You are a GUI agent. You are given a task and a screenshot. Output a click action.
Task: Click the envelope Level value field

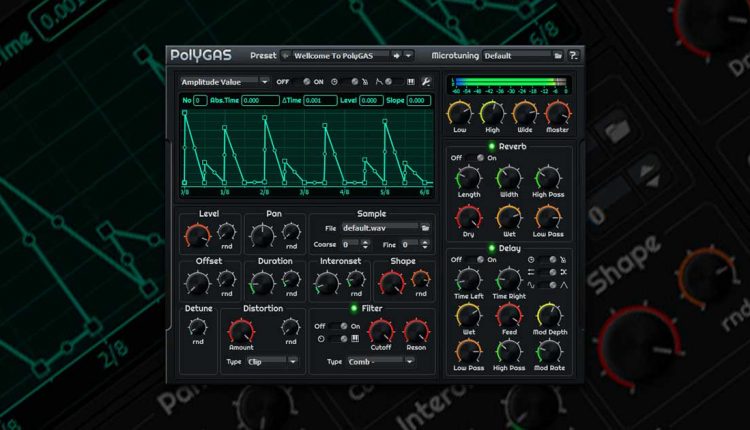(371, 100)
